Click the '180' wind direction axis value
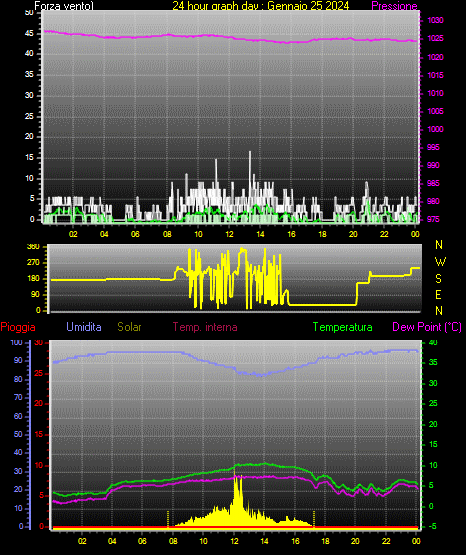The height and width of the screenshot is (555, 466). click(33, 279)
